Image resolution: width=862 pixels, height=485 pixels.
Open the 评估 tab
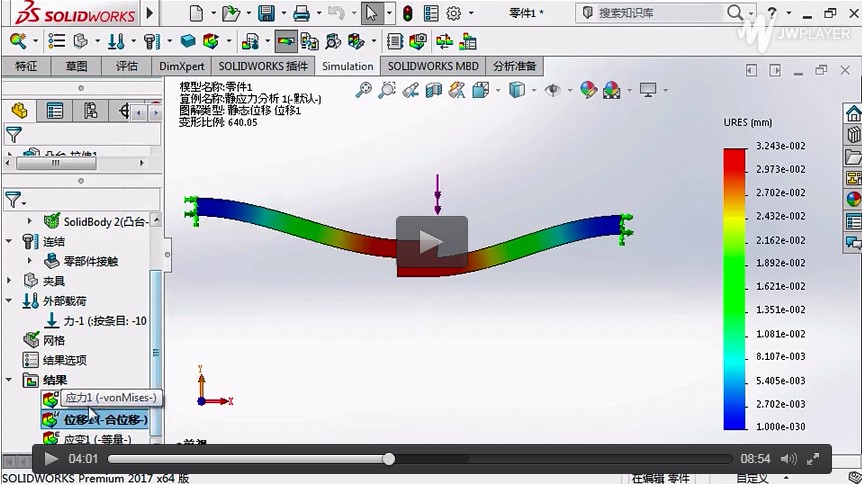(127, 66)
